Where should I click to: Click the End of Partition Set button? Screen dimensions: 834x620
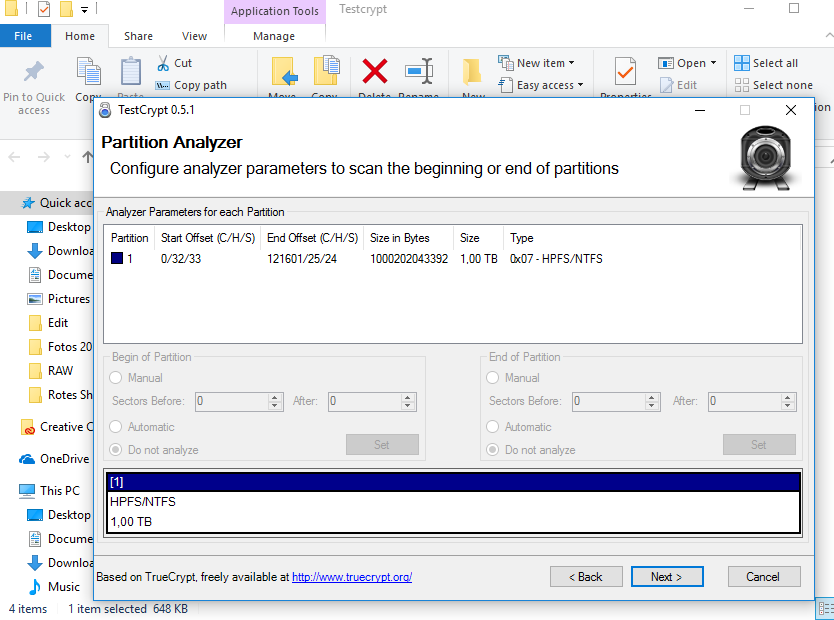[x=759, y=445]
